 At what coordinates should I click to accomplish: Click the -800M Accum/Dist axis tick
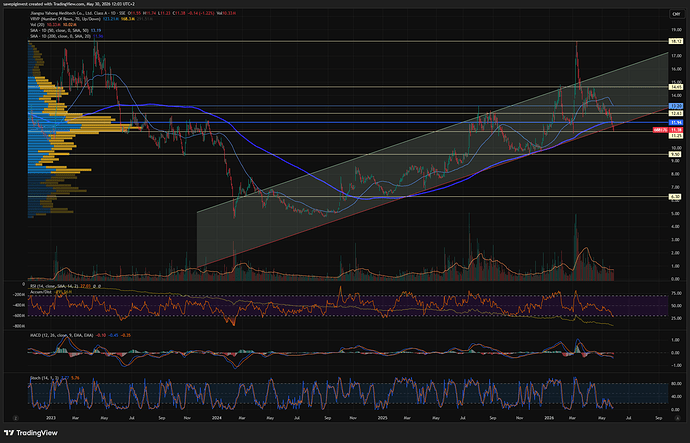[18, 326]
